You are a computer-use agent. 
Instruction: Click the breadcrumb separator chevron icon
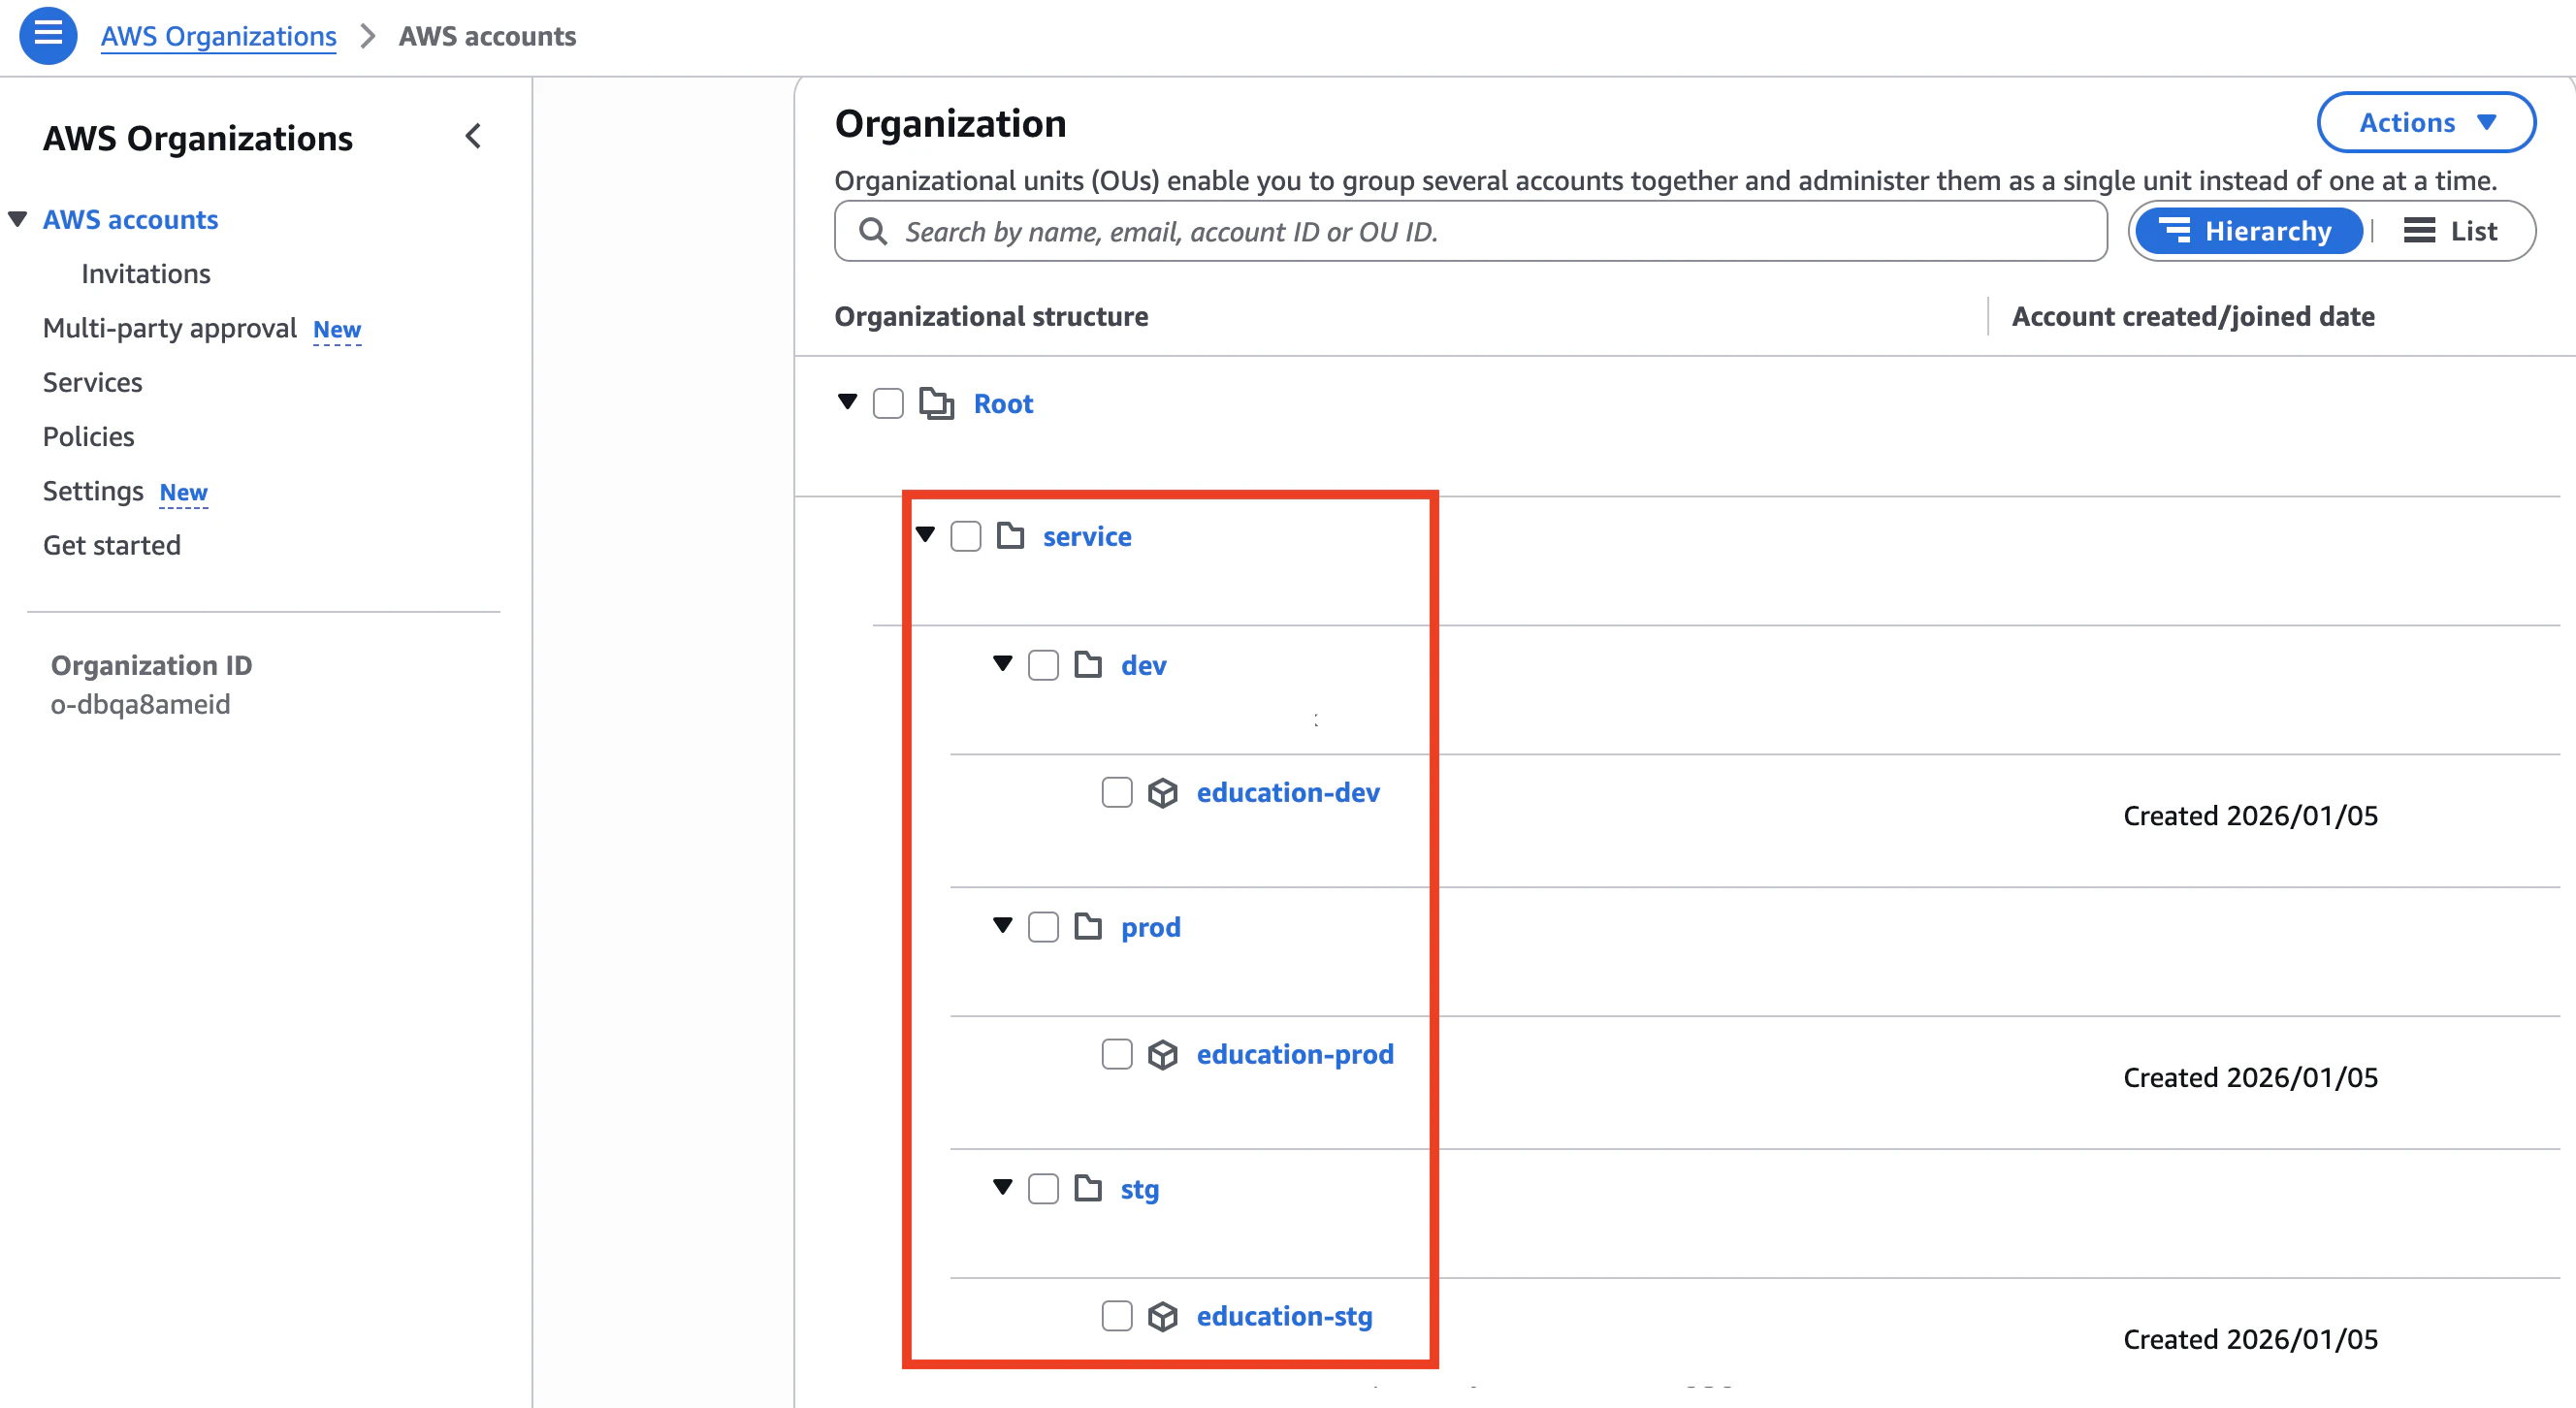click(x=368, y=36)
